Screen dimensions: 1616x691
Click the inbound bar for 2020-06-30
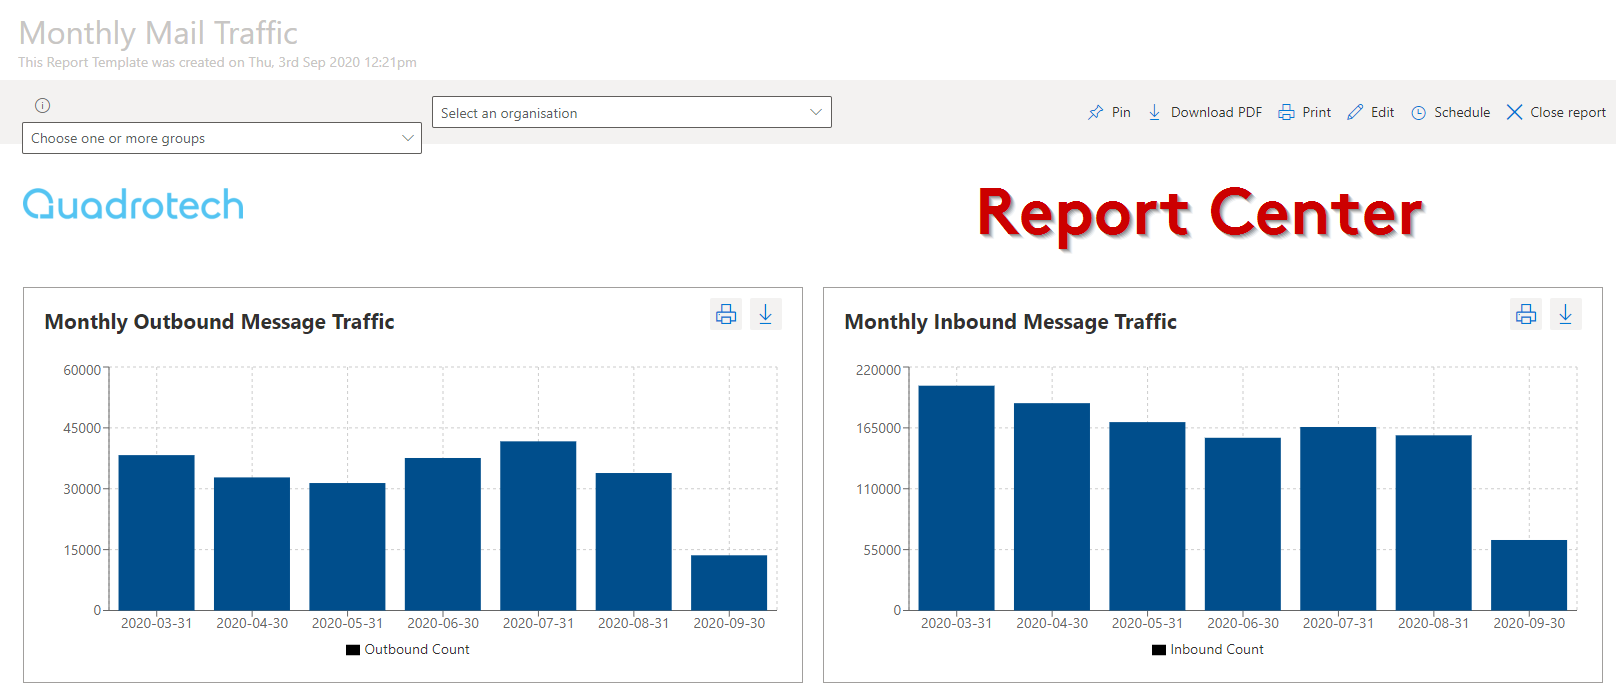point(1243,524)
